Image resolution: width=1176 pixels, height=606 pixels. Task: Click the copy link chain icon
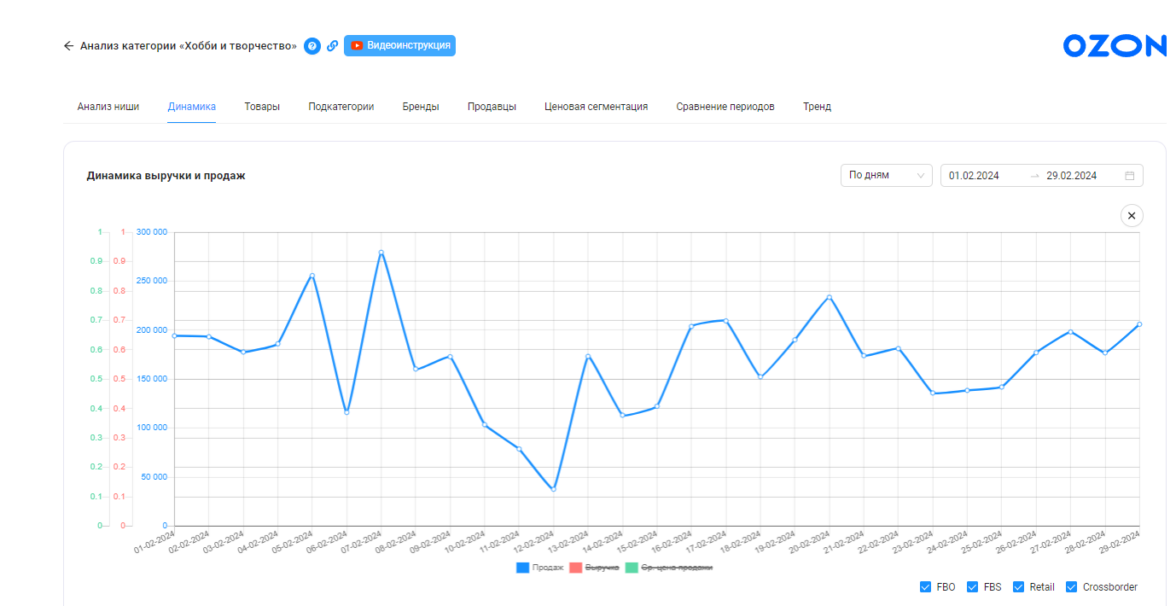point(333,46)
